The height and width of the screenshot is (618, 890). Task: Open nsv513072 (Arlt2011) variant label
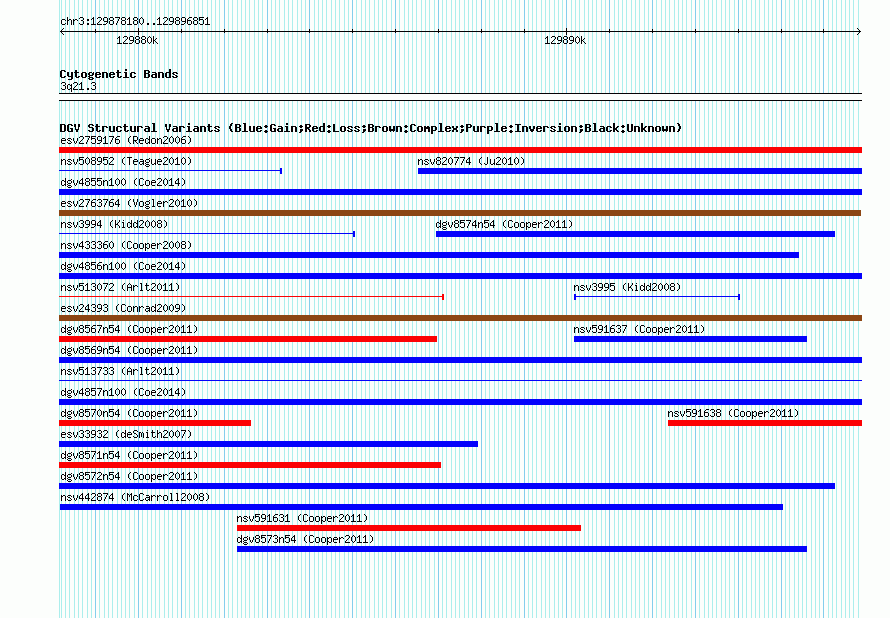pos(120,287)
